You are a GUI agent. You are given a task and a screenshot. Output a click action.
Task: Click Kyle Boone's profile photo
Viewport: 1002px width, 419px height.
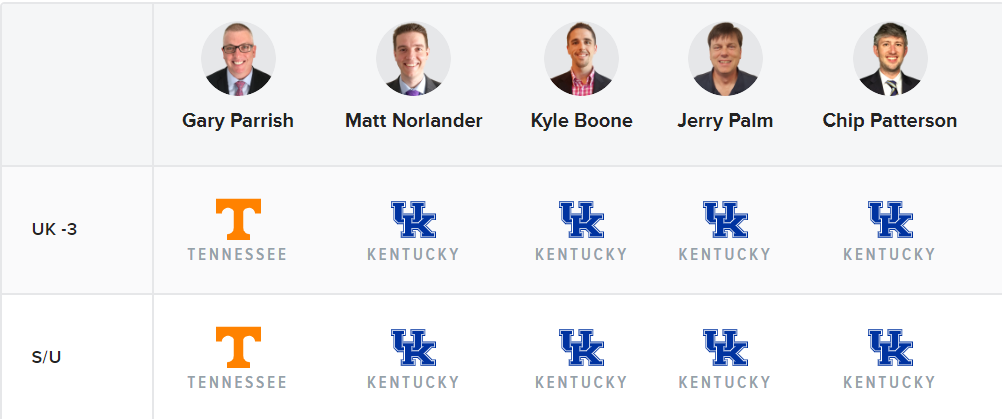coord(582,59)
